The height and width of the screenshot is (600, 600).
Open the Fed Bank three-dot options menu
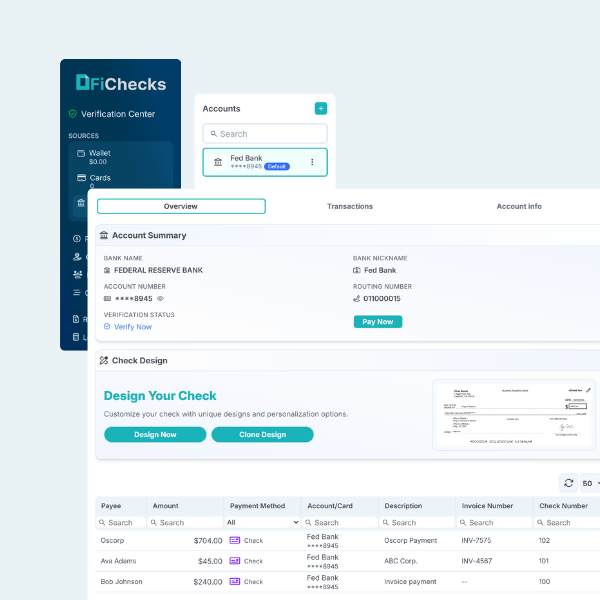click(x=312, y=162)
